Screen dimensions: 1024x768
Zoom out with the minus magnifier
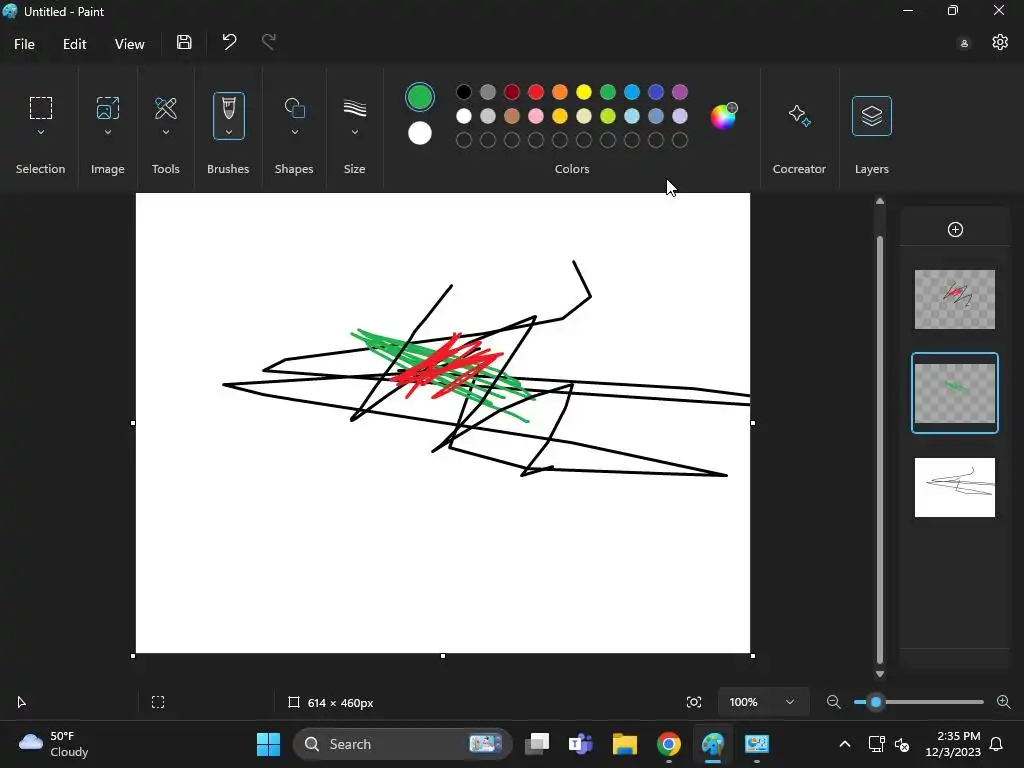click(833, 702)
